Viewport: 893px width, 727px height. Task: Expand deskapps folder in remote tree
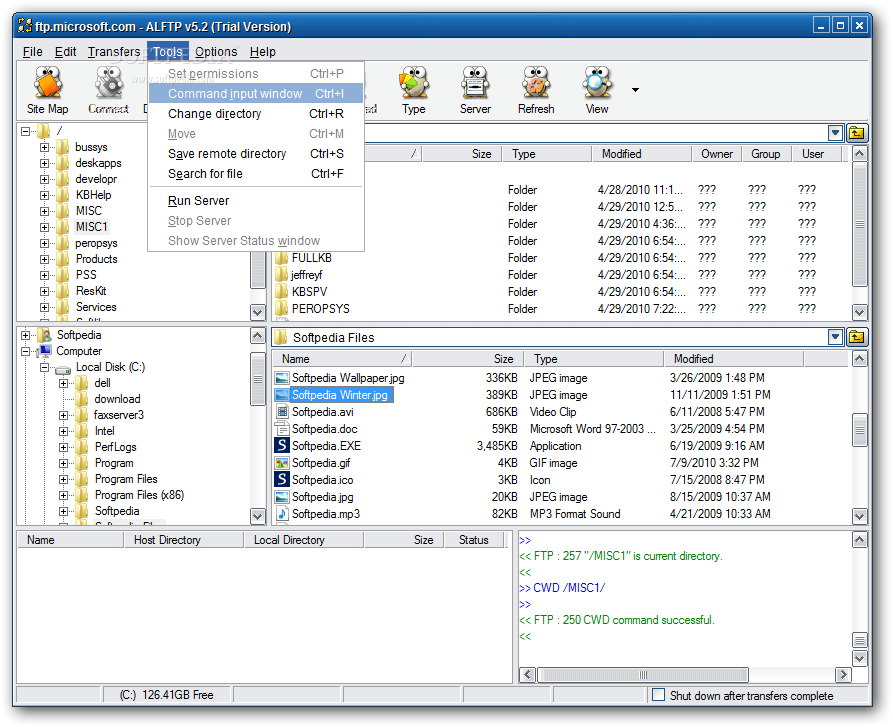click(44, 163)
